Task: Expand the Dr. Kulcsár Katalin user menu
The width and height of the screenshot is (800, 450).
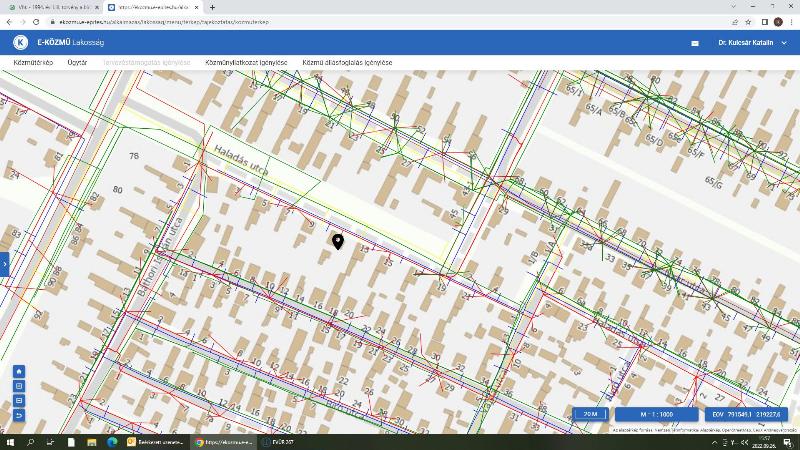Action: pos(753,43)
